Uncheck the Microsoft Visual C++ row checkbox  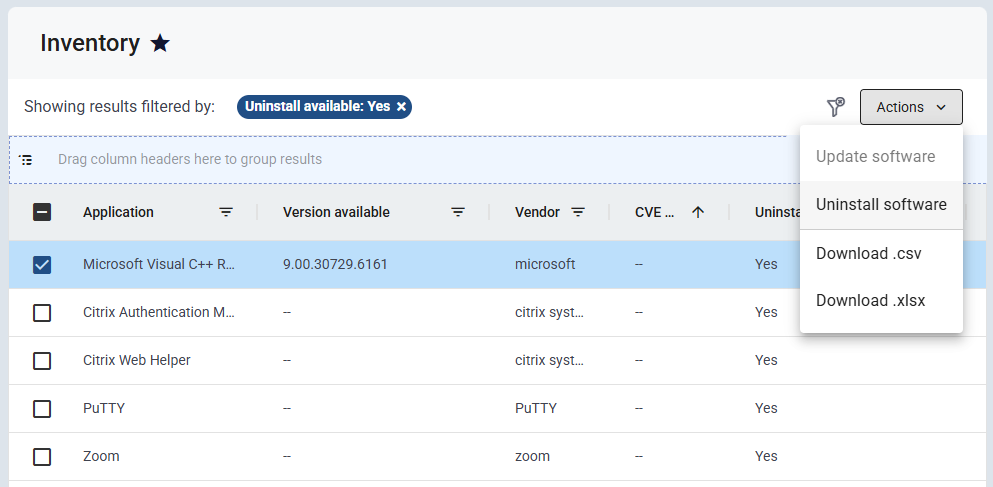[42, 265]
